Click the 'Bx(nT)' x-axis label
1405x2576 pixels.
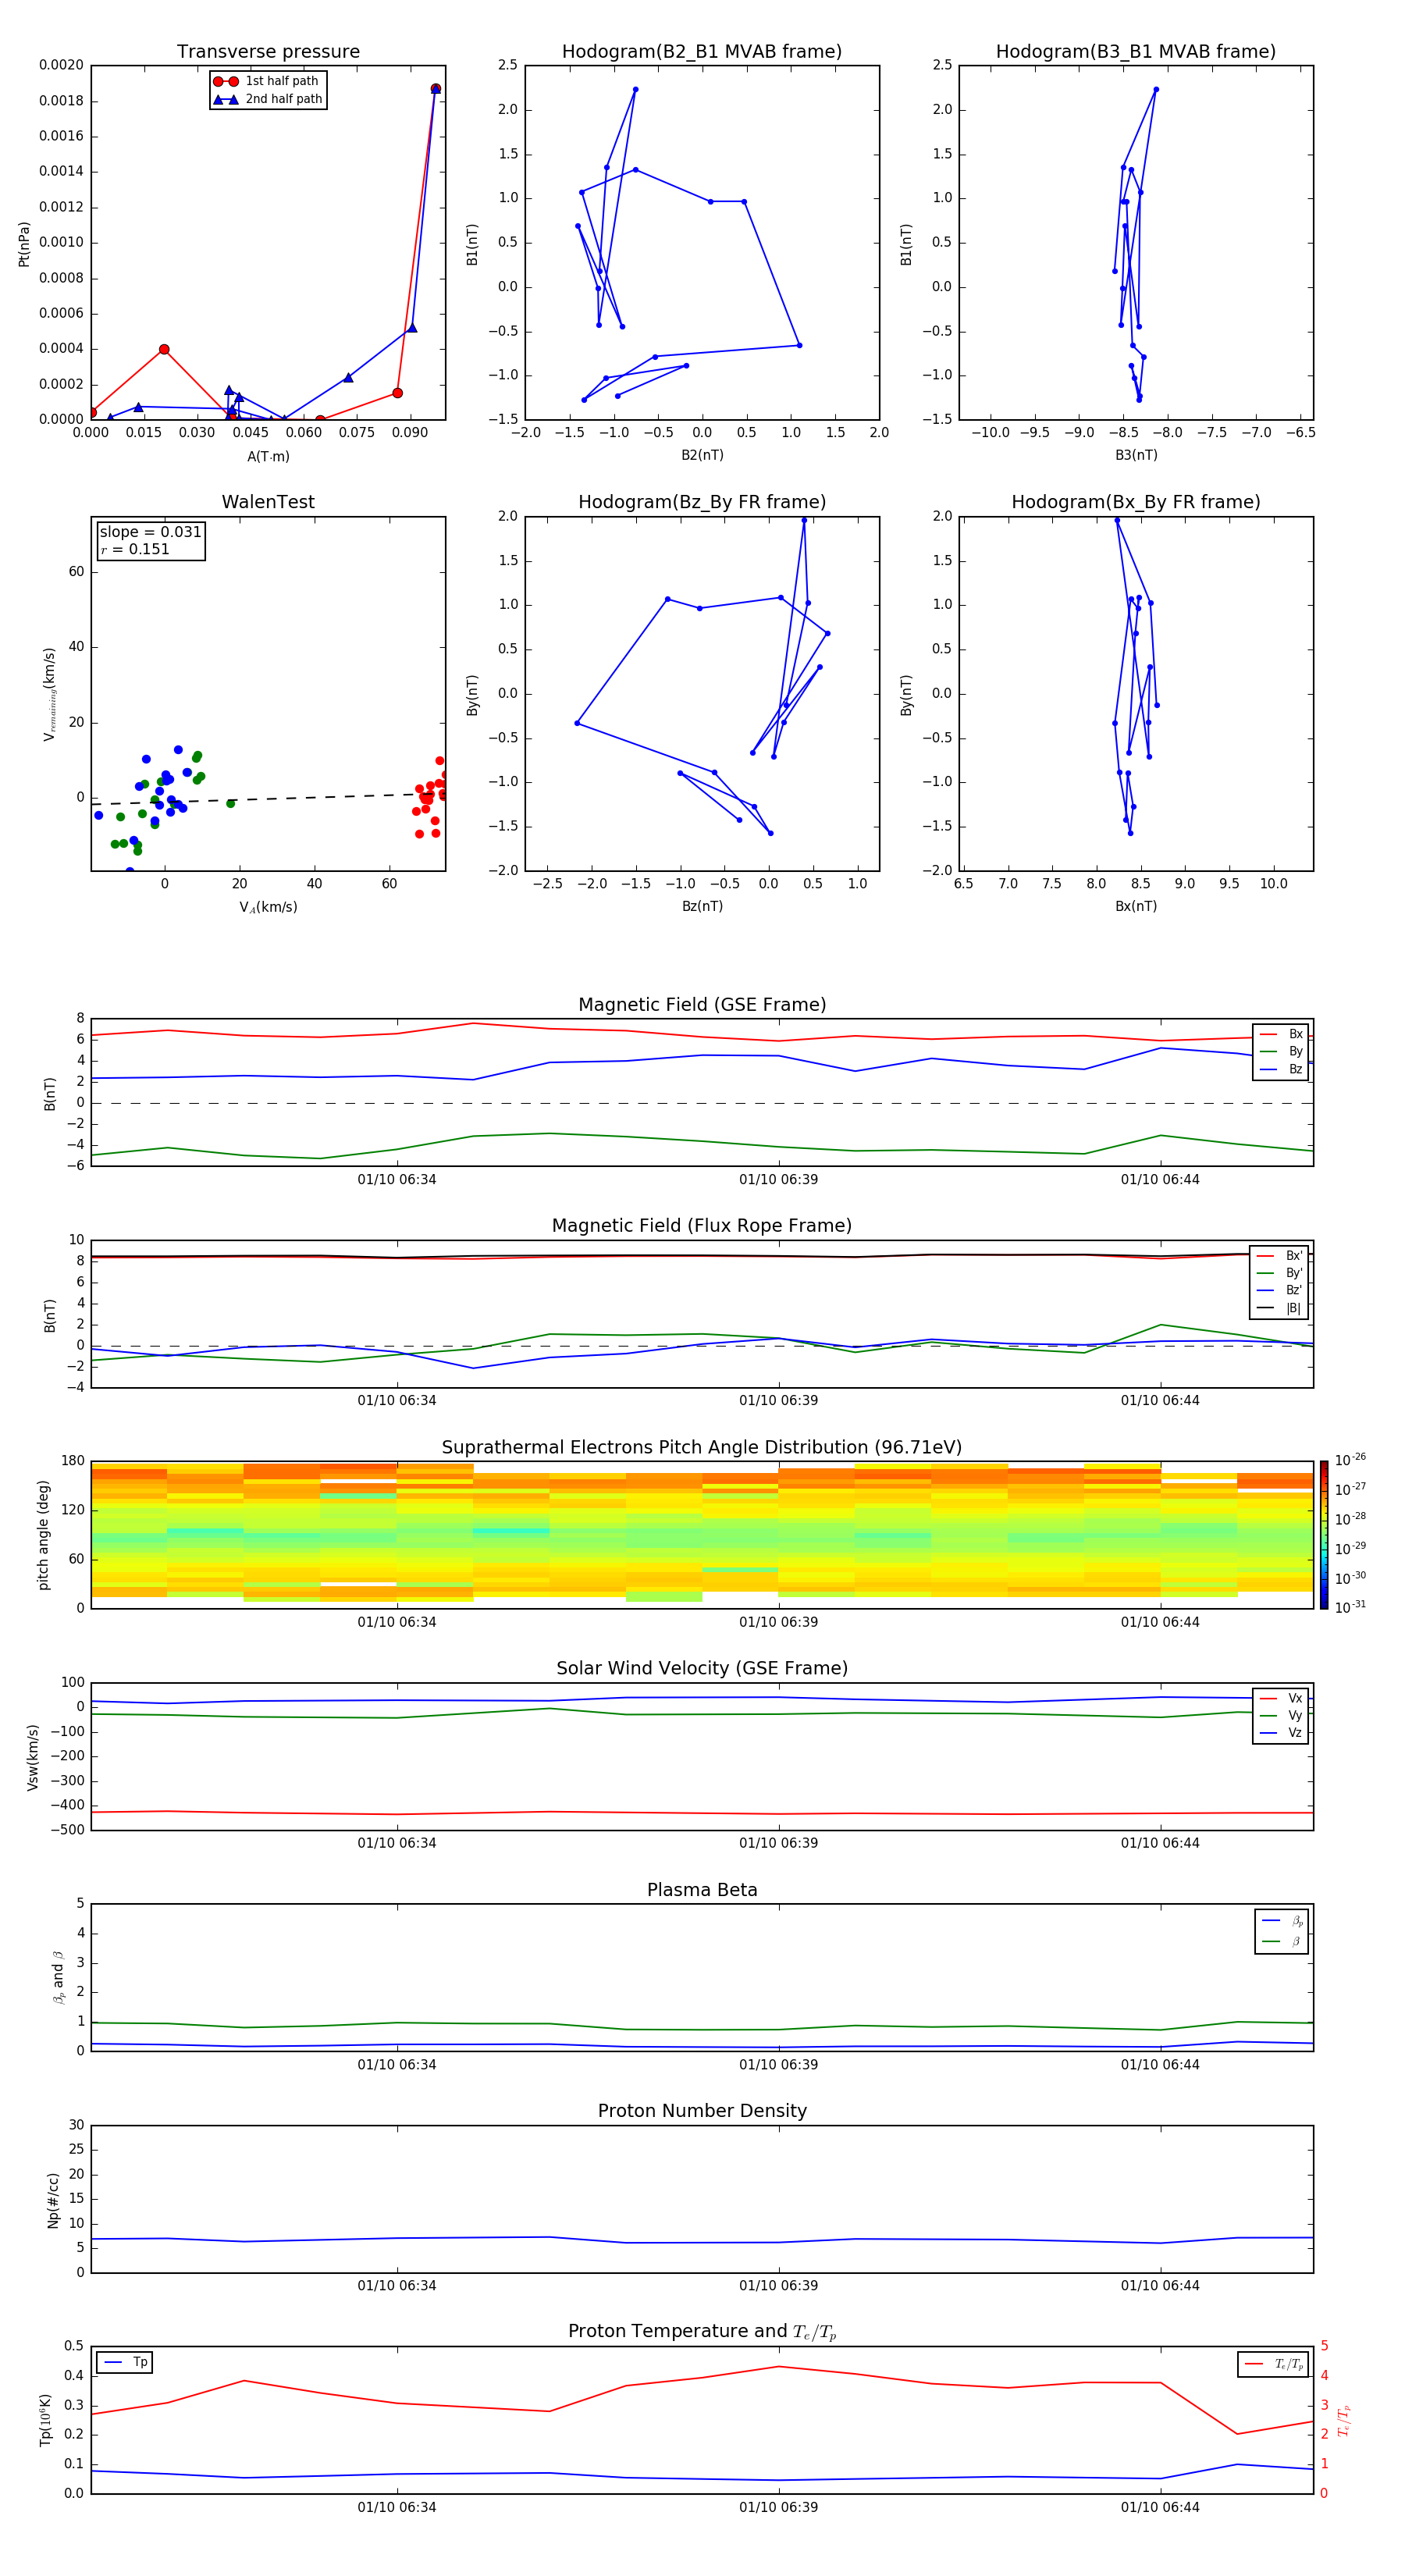1136,906
